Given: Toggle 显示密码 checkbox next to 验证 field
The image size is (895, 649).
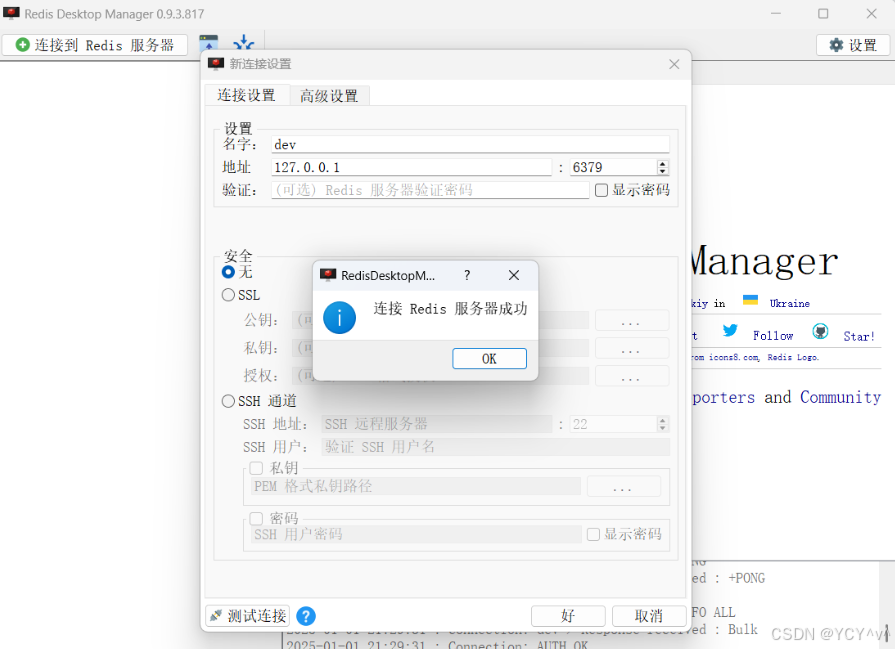Looking at the screenshot, I should 601,190.
